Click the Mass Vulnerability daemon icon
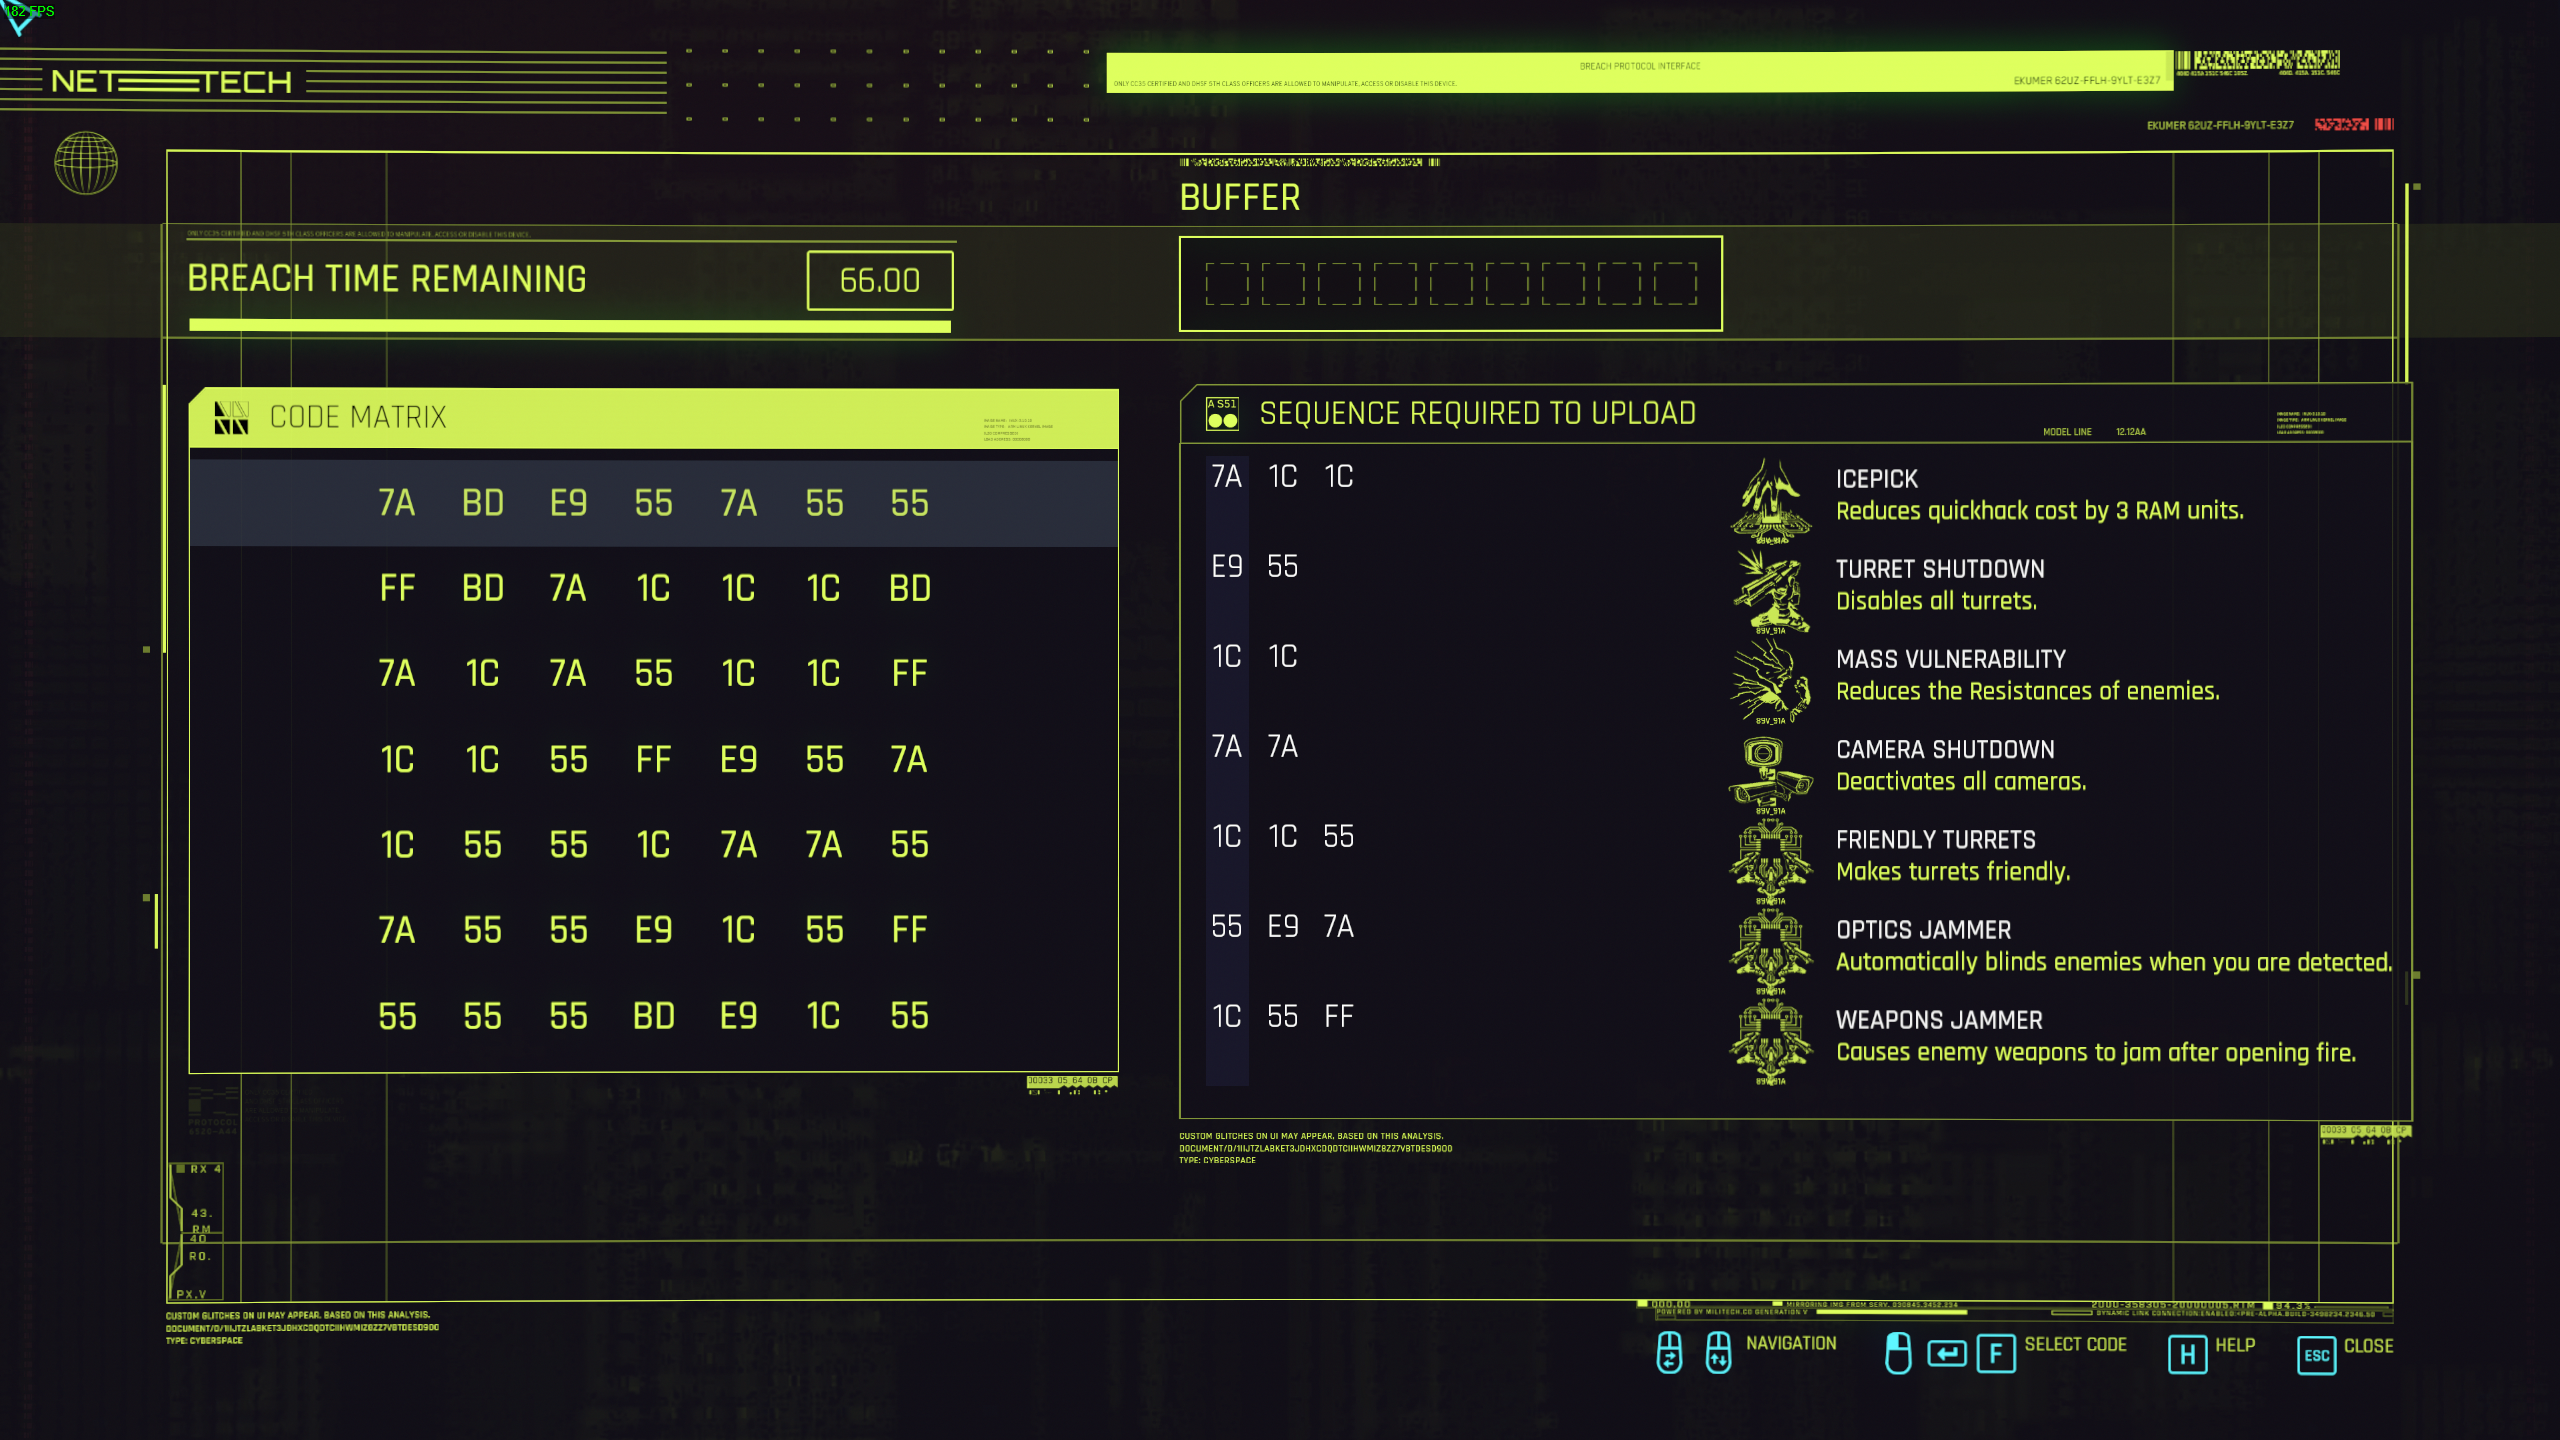The height and width of the screenshot is (1440, 2560). tap(1770, 680)
